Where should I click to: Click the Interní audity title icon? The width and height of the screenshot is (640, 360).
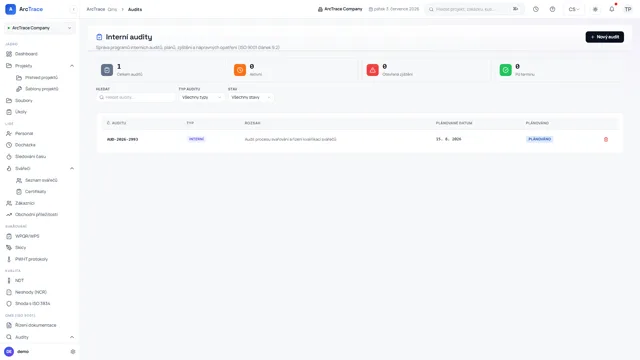point(99,37)
